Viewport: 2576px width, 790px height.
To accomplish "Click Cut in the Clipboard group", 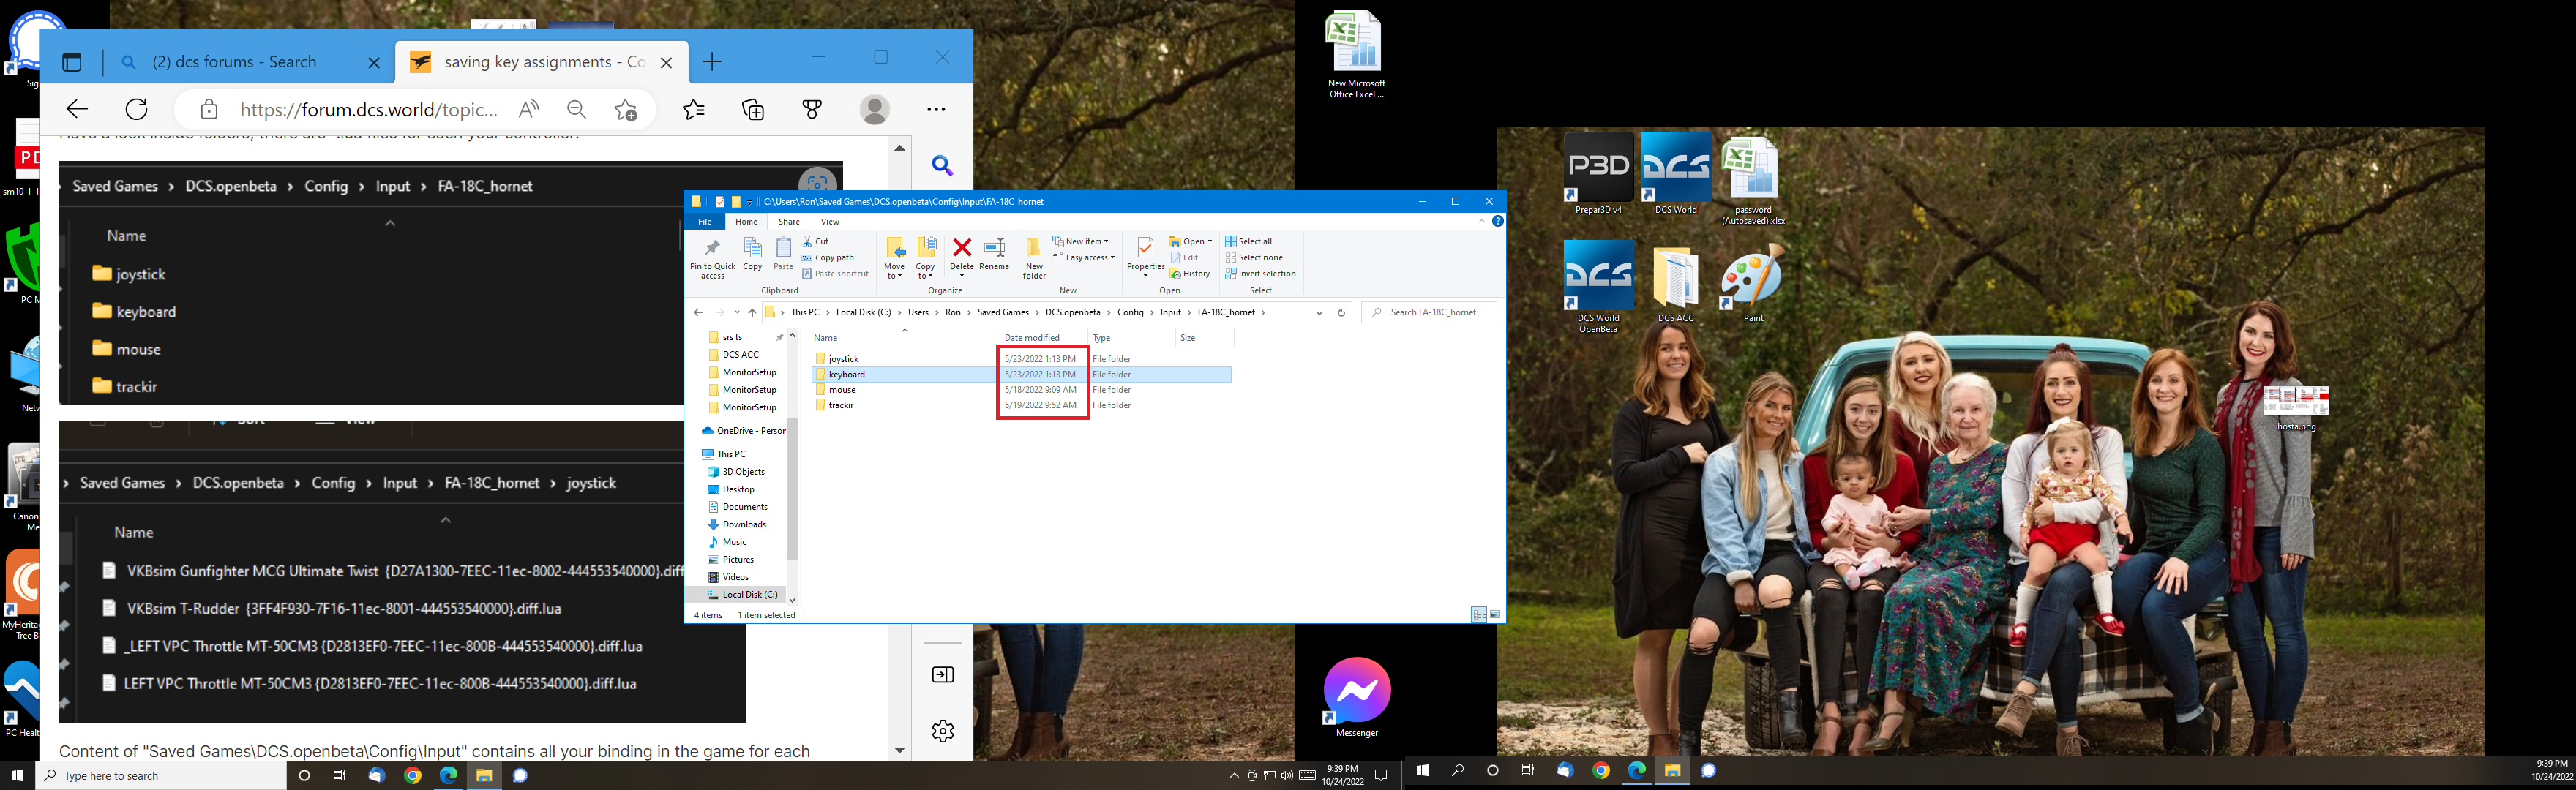I will (816, 241).
